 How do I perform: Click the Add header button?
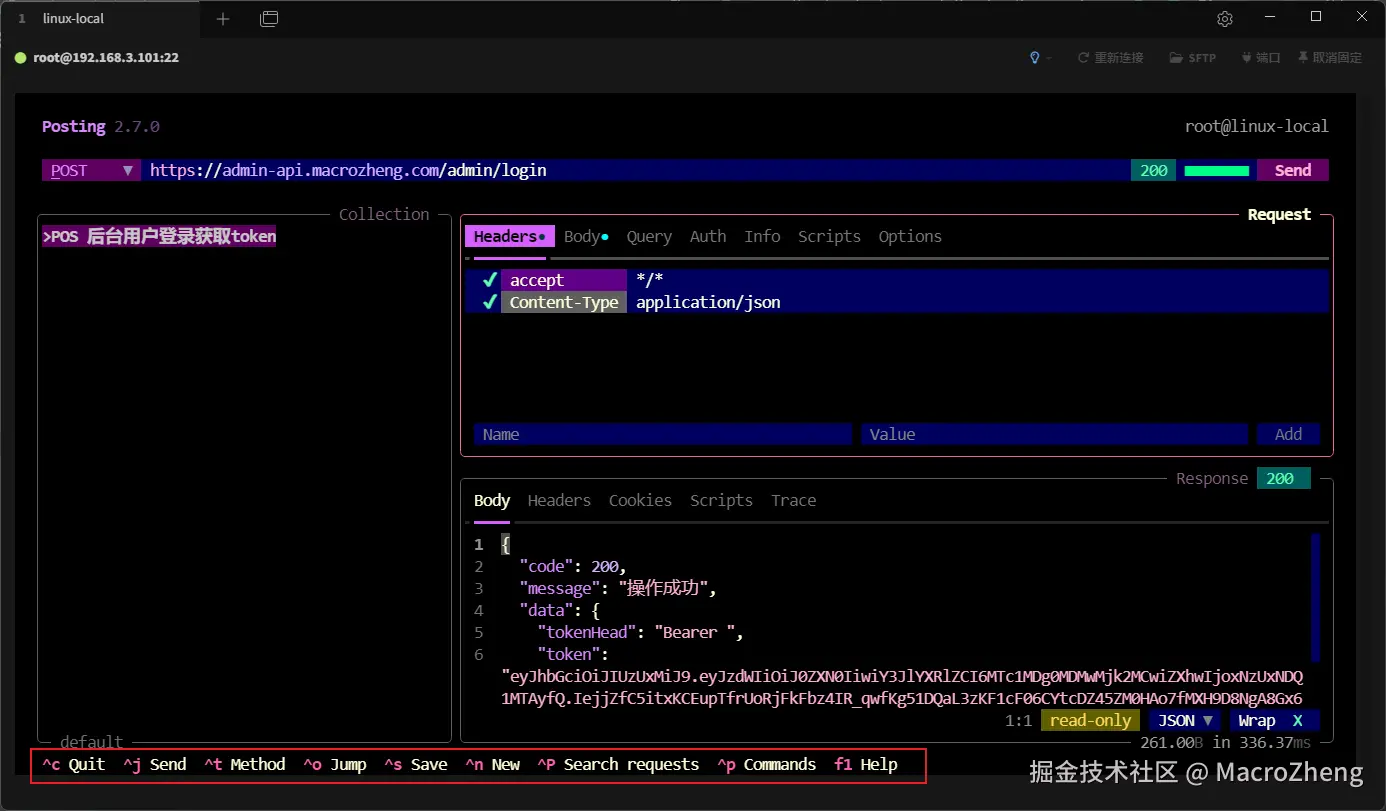tap(1288, 434)
